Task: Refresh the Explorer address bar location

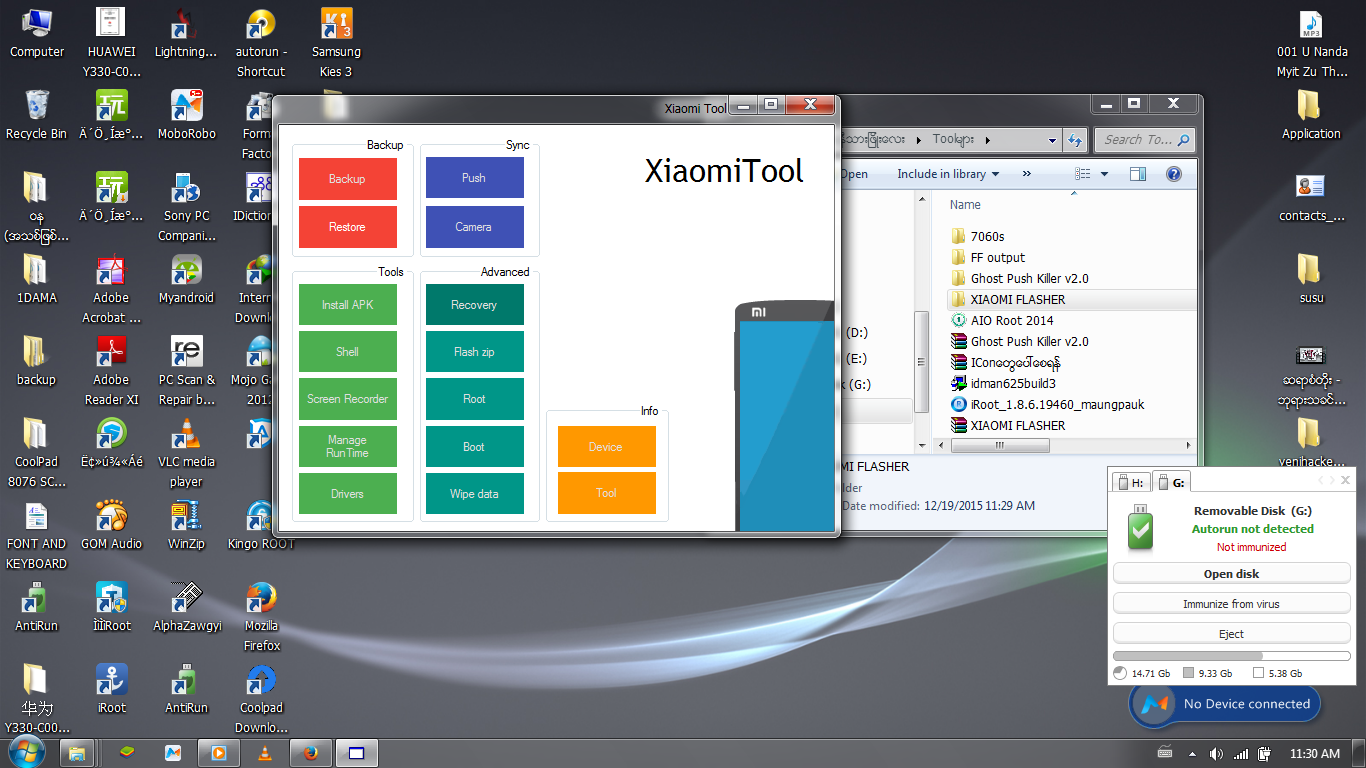Action: [x=1075, y=140]
